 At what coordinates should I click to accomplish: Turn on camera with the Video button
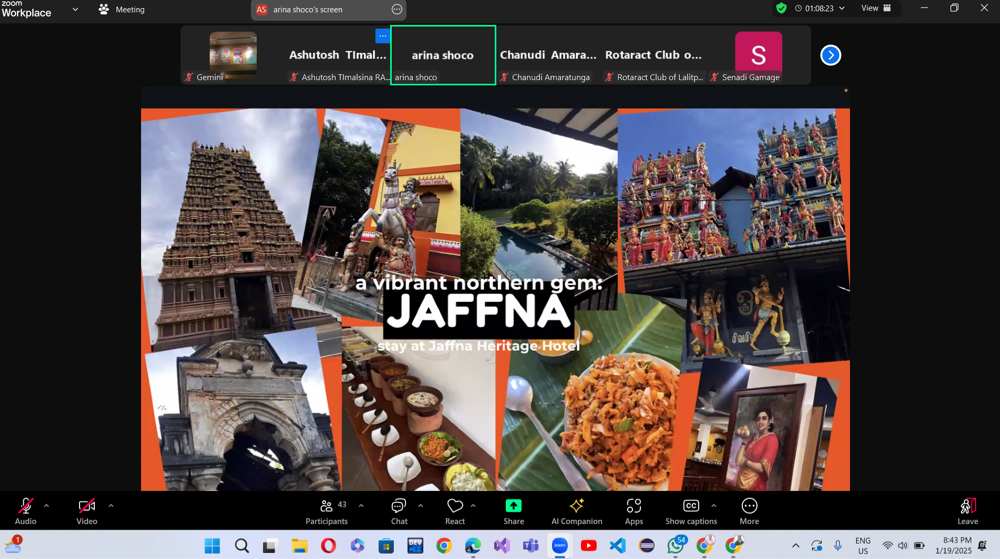[x=87, y=510]
